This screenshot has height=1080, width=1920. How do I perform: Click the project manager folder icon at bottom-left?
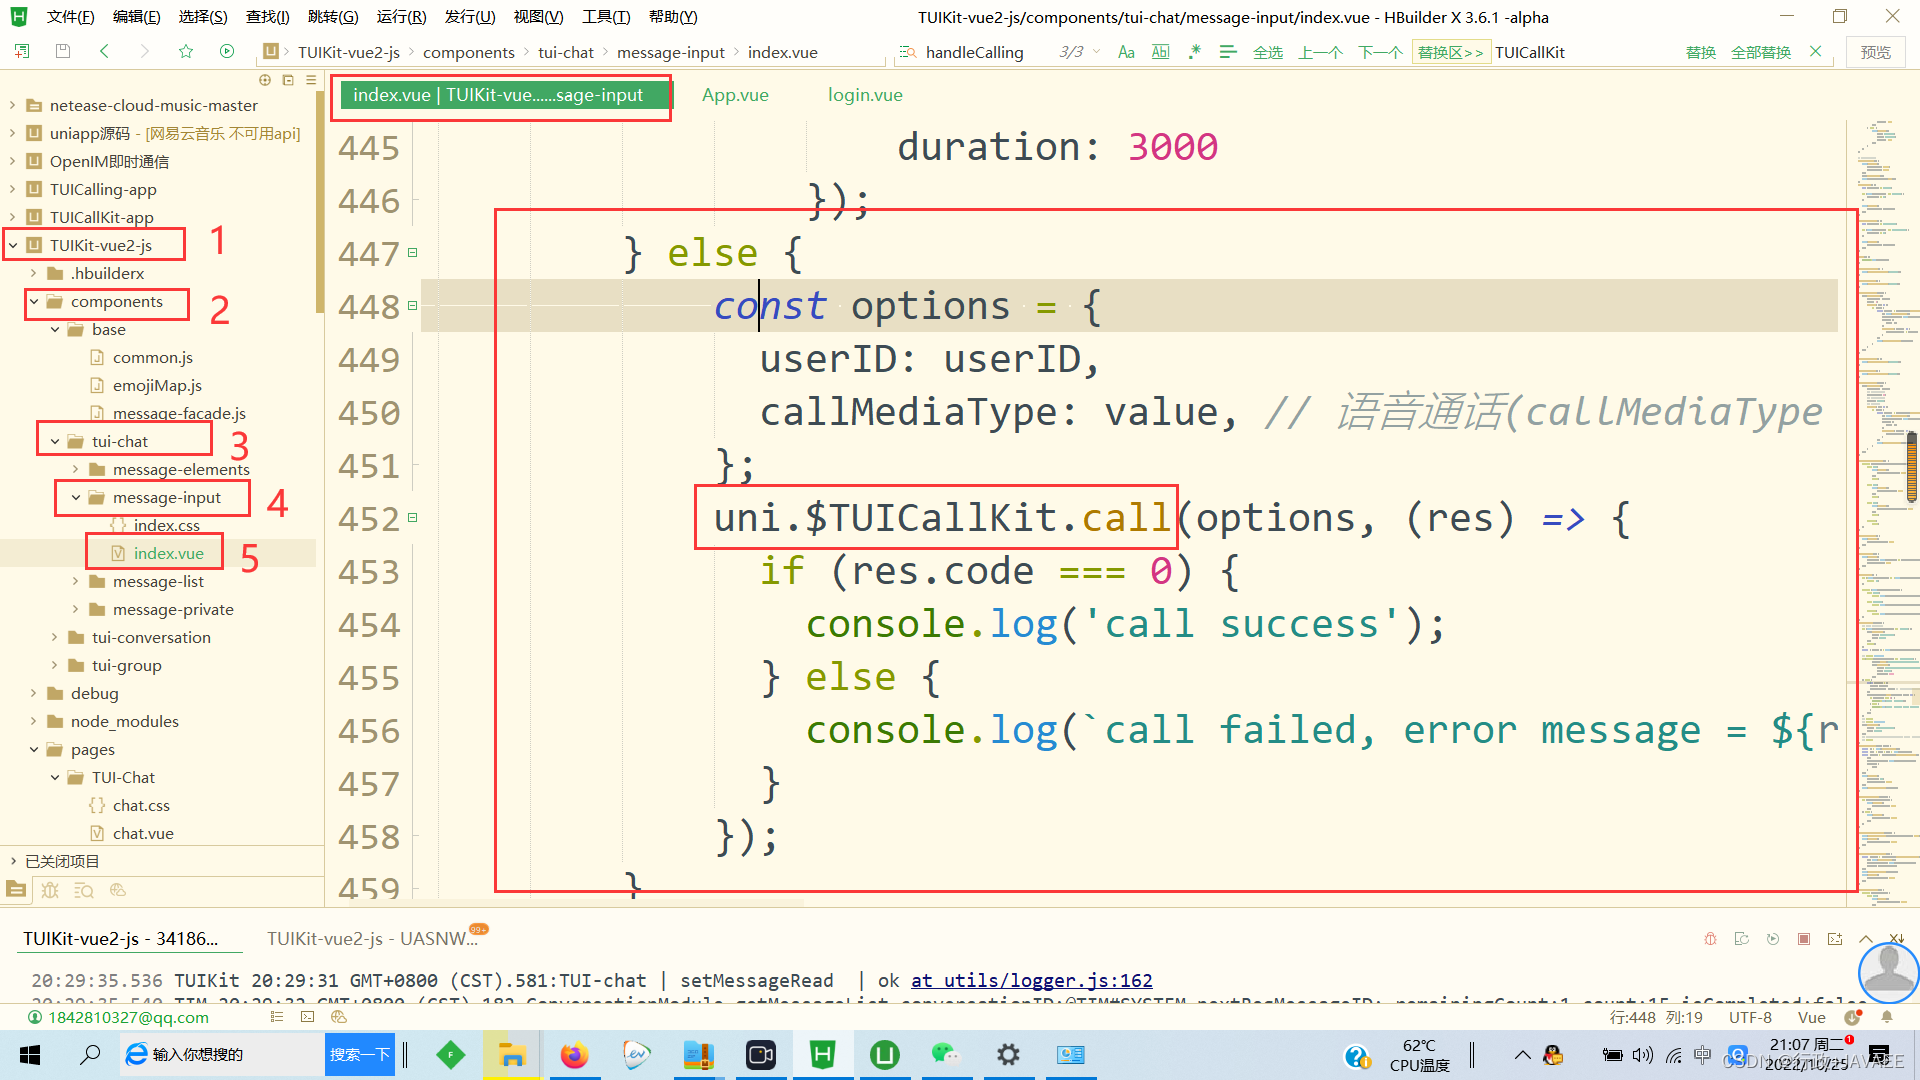click(x=16, y=889)
